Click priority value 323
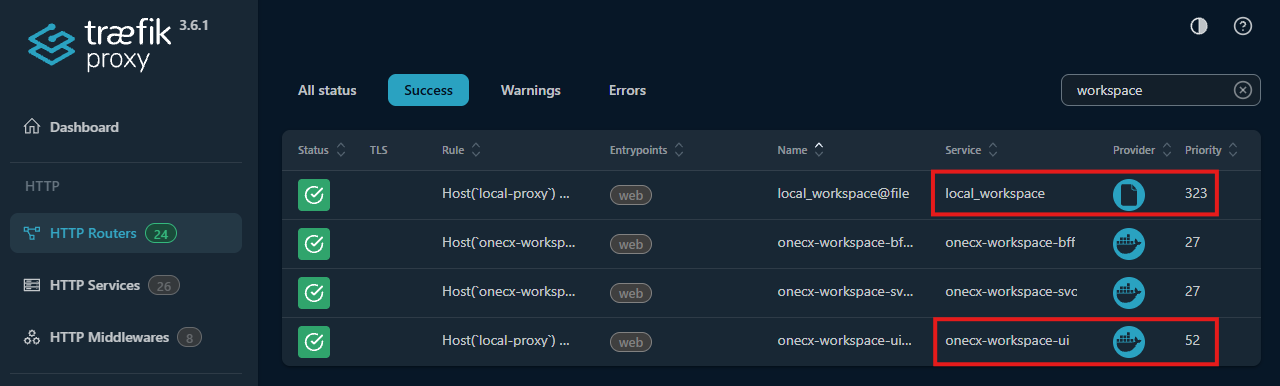The image size is (1280, 386). pos(1196,193)
